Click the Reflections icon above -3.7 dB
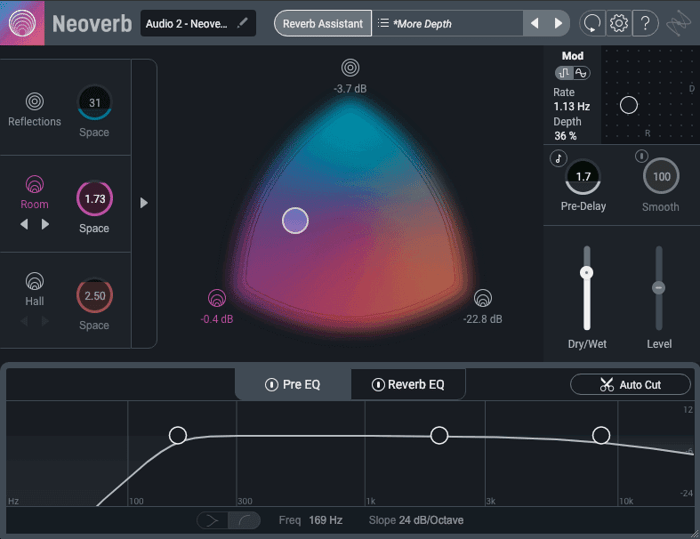 pyautogui.click(x=350, y=68)
